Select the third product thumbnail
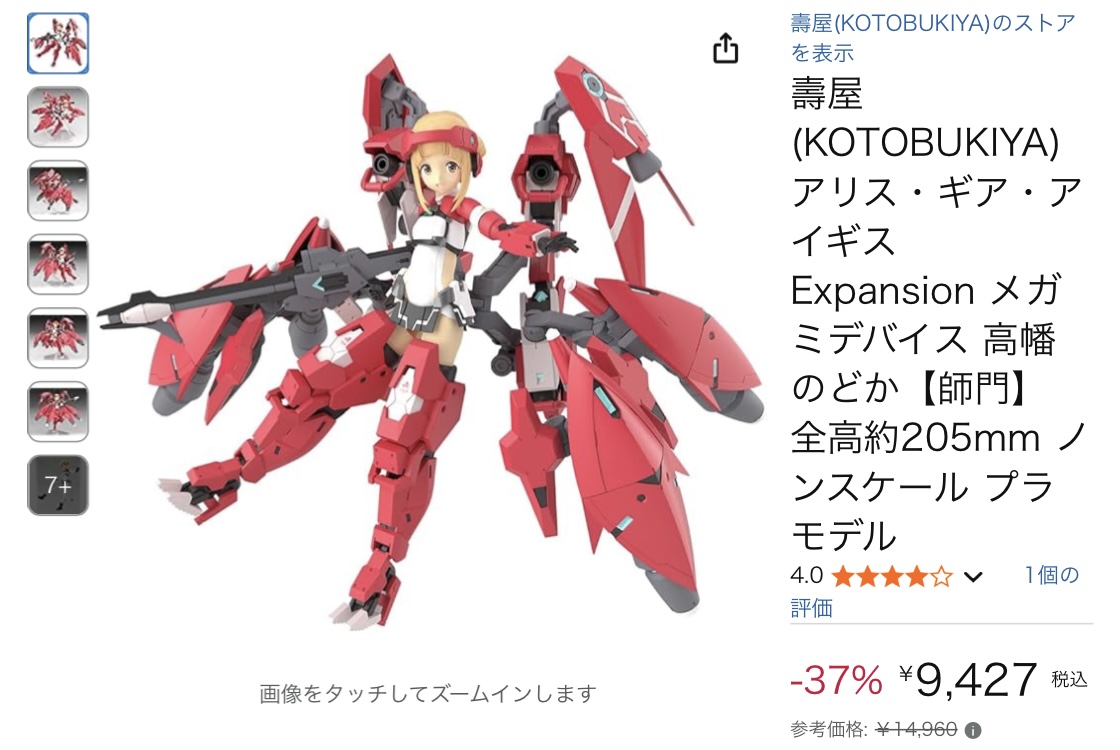 click(58, 191)
